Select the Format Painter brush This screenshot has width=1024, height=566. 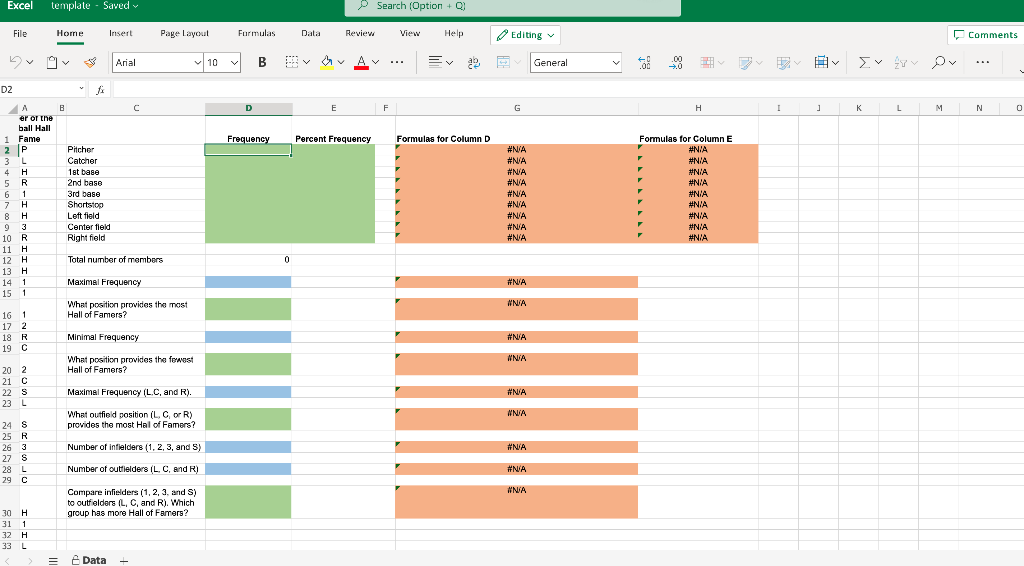[90, 62]
